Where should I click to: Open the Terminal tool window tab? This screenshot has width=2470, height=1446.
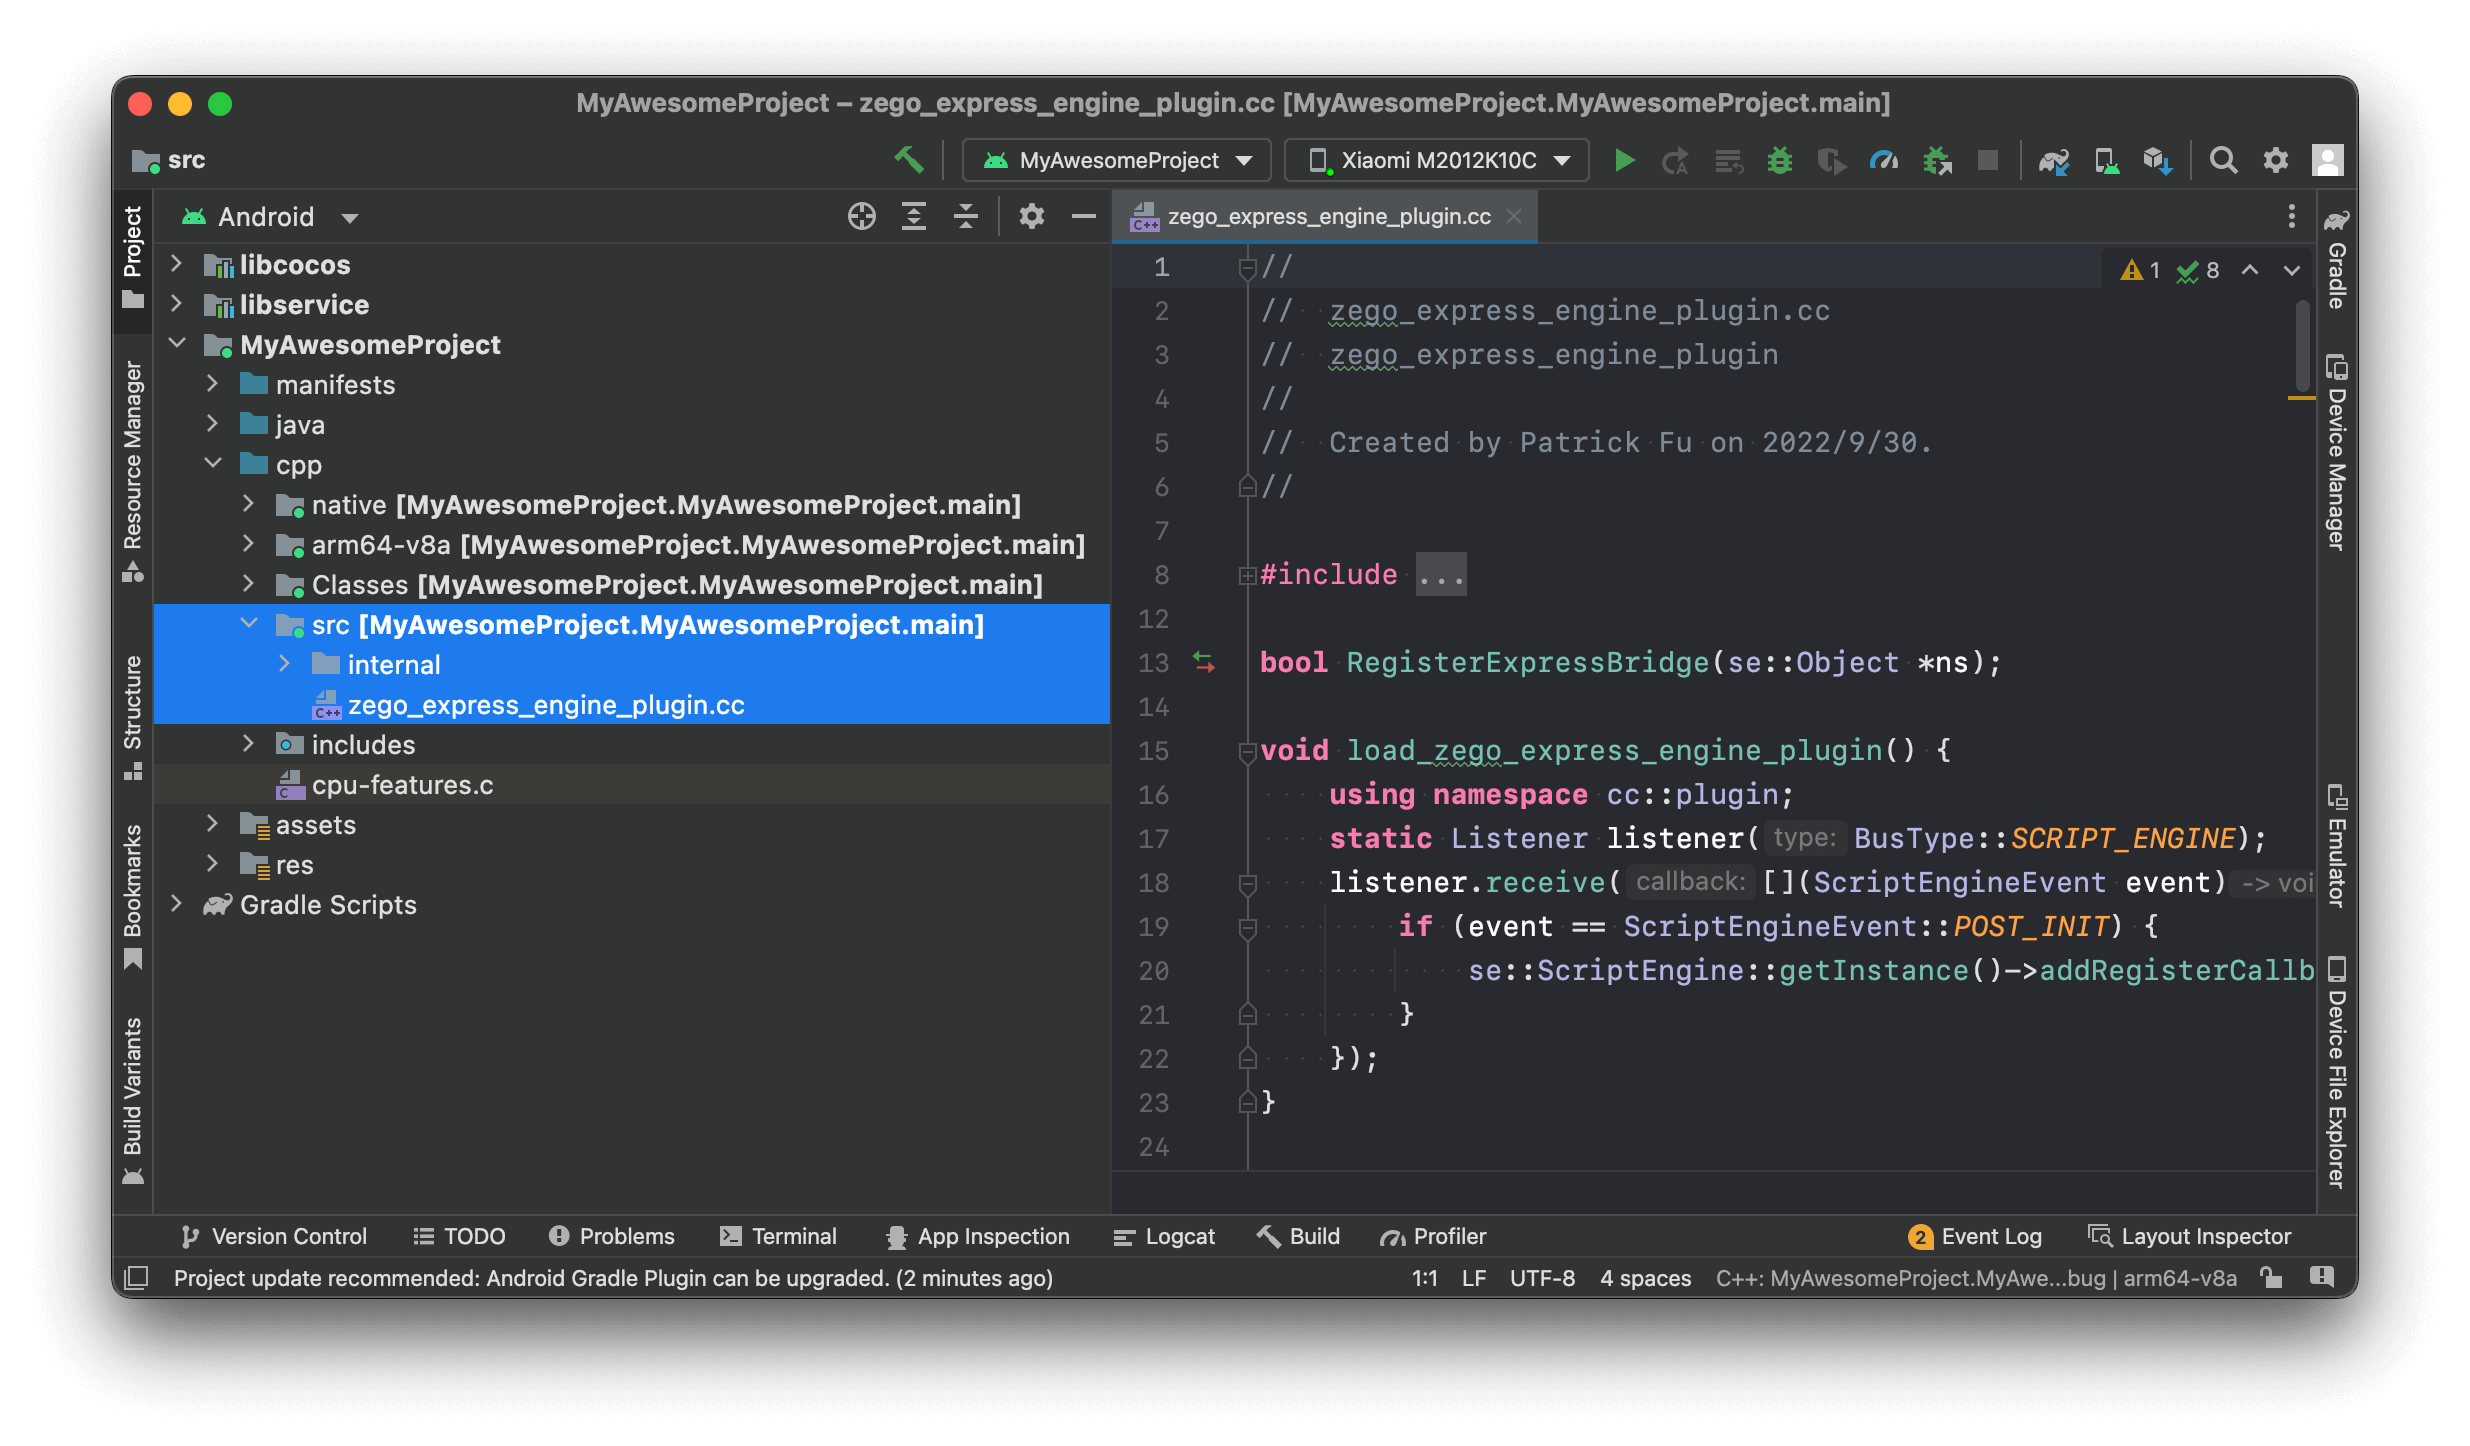pos(778,1236)
